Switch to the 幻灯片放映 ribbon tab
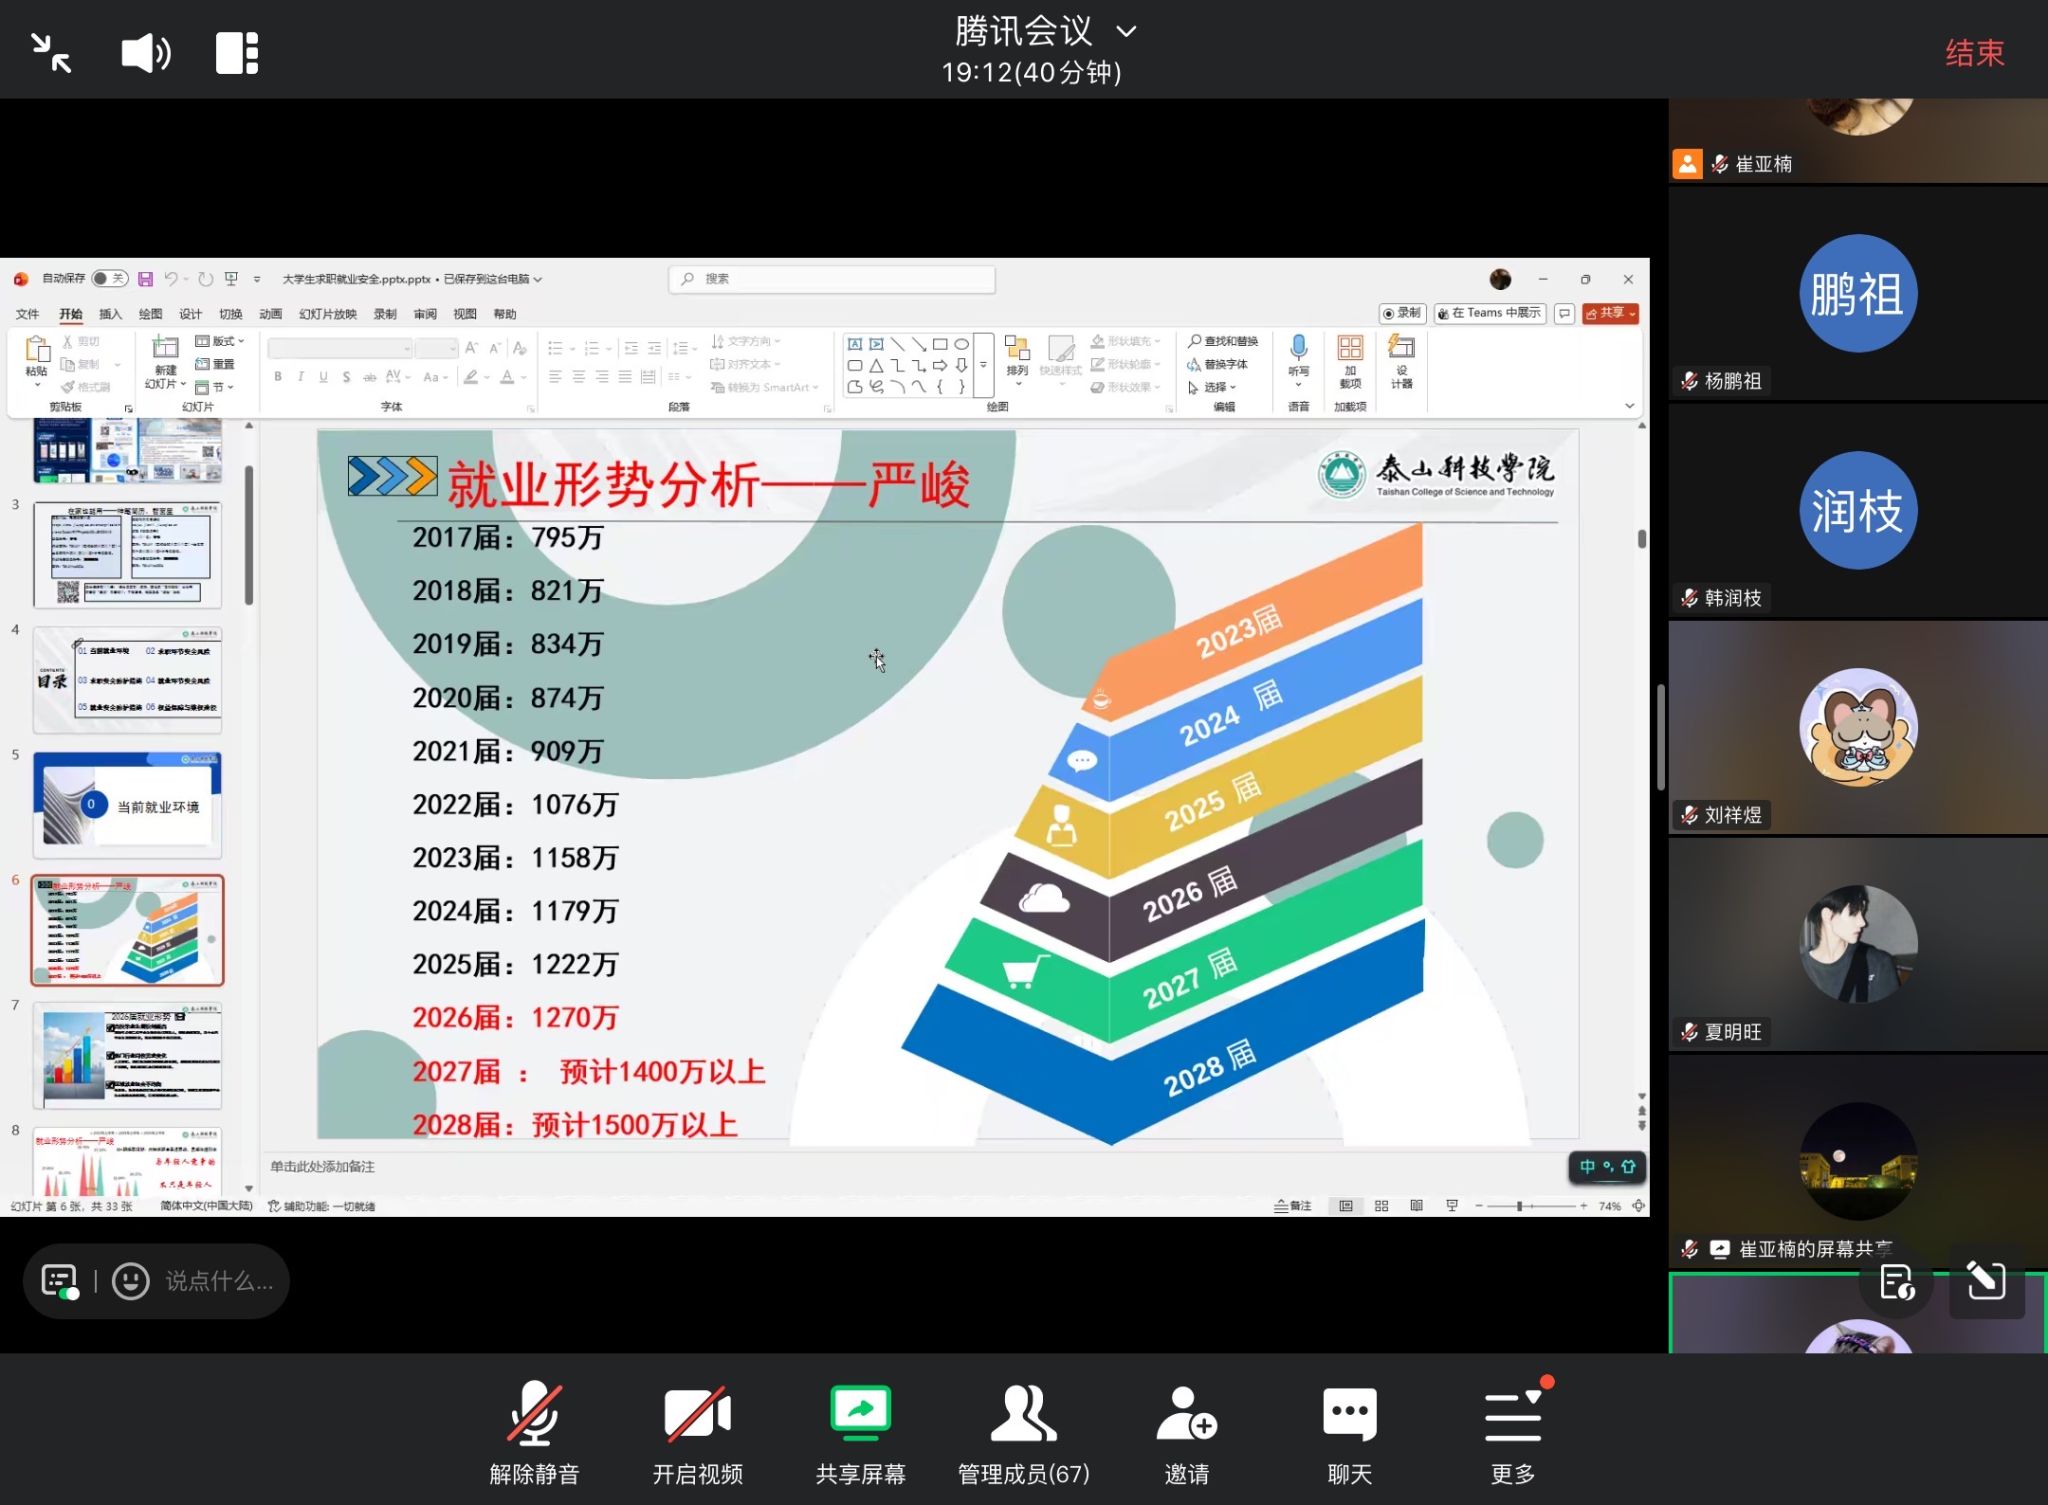Viewport: 2048px width, 1505px height. [327, 314]
